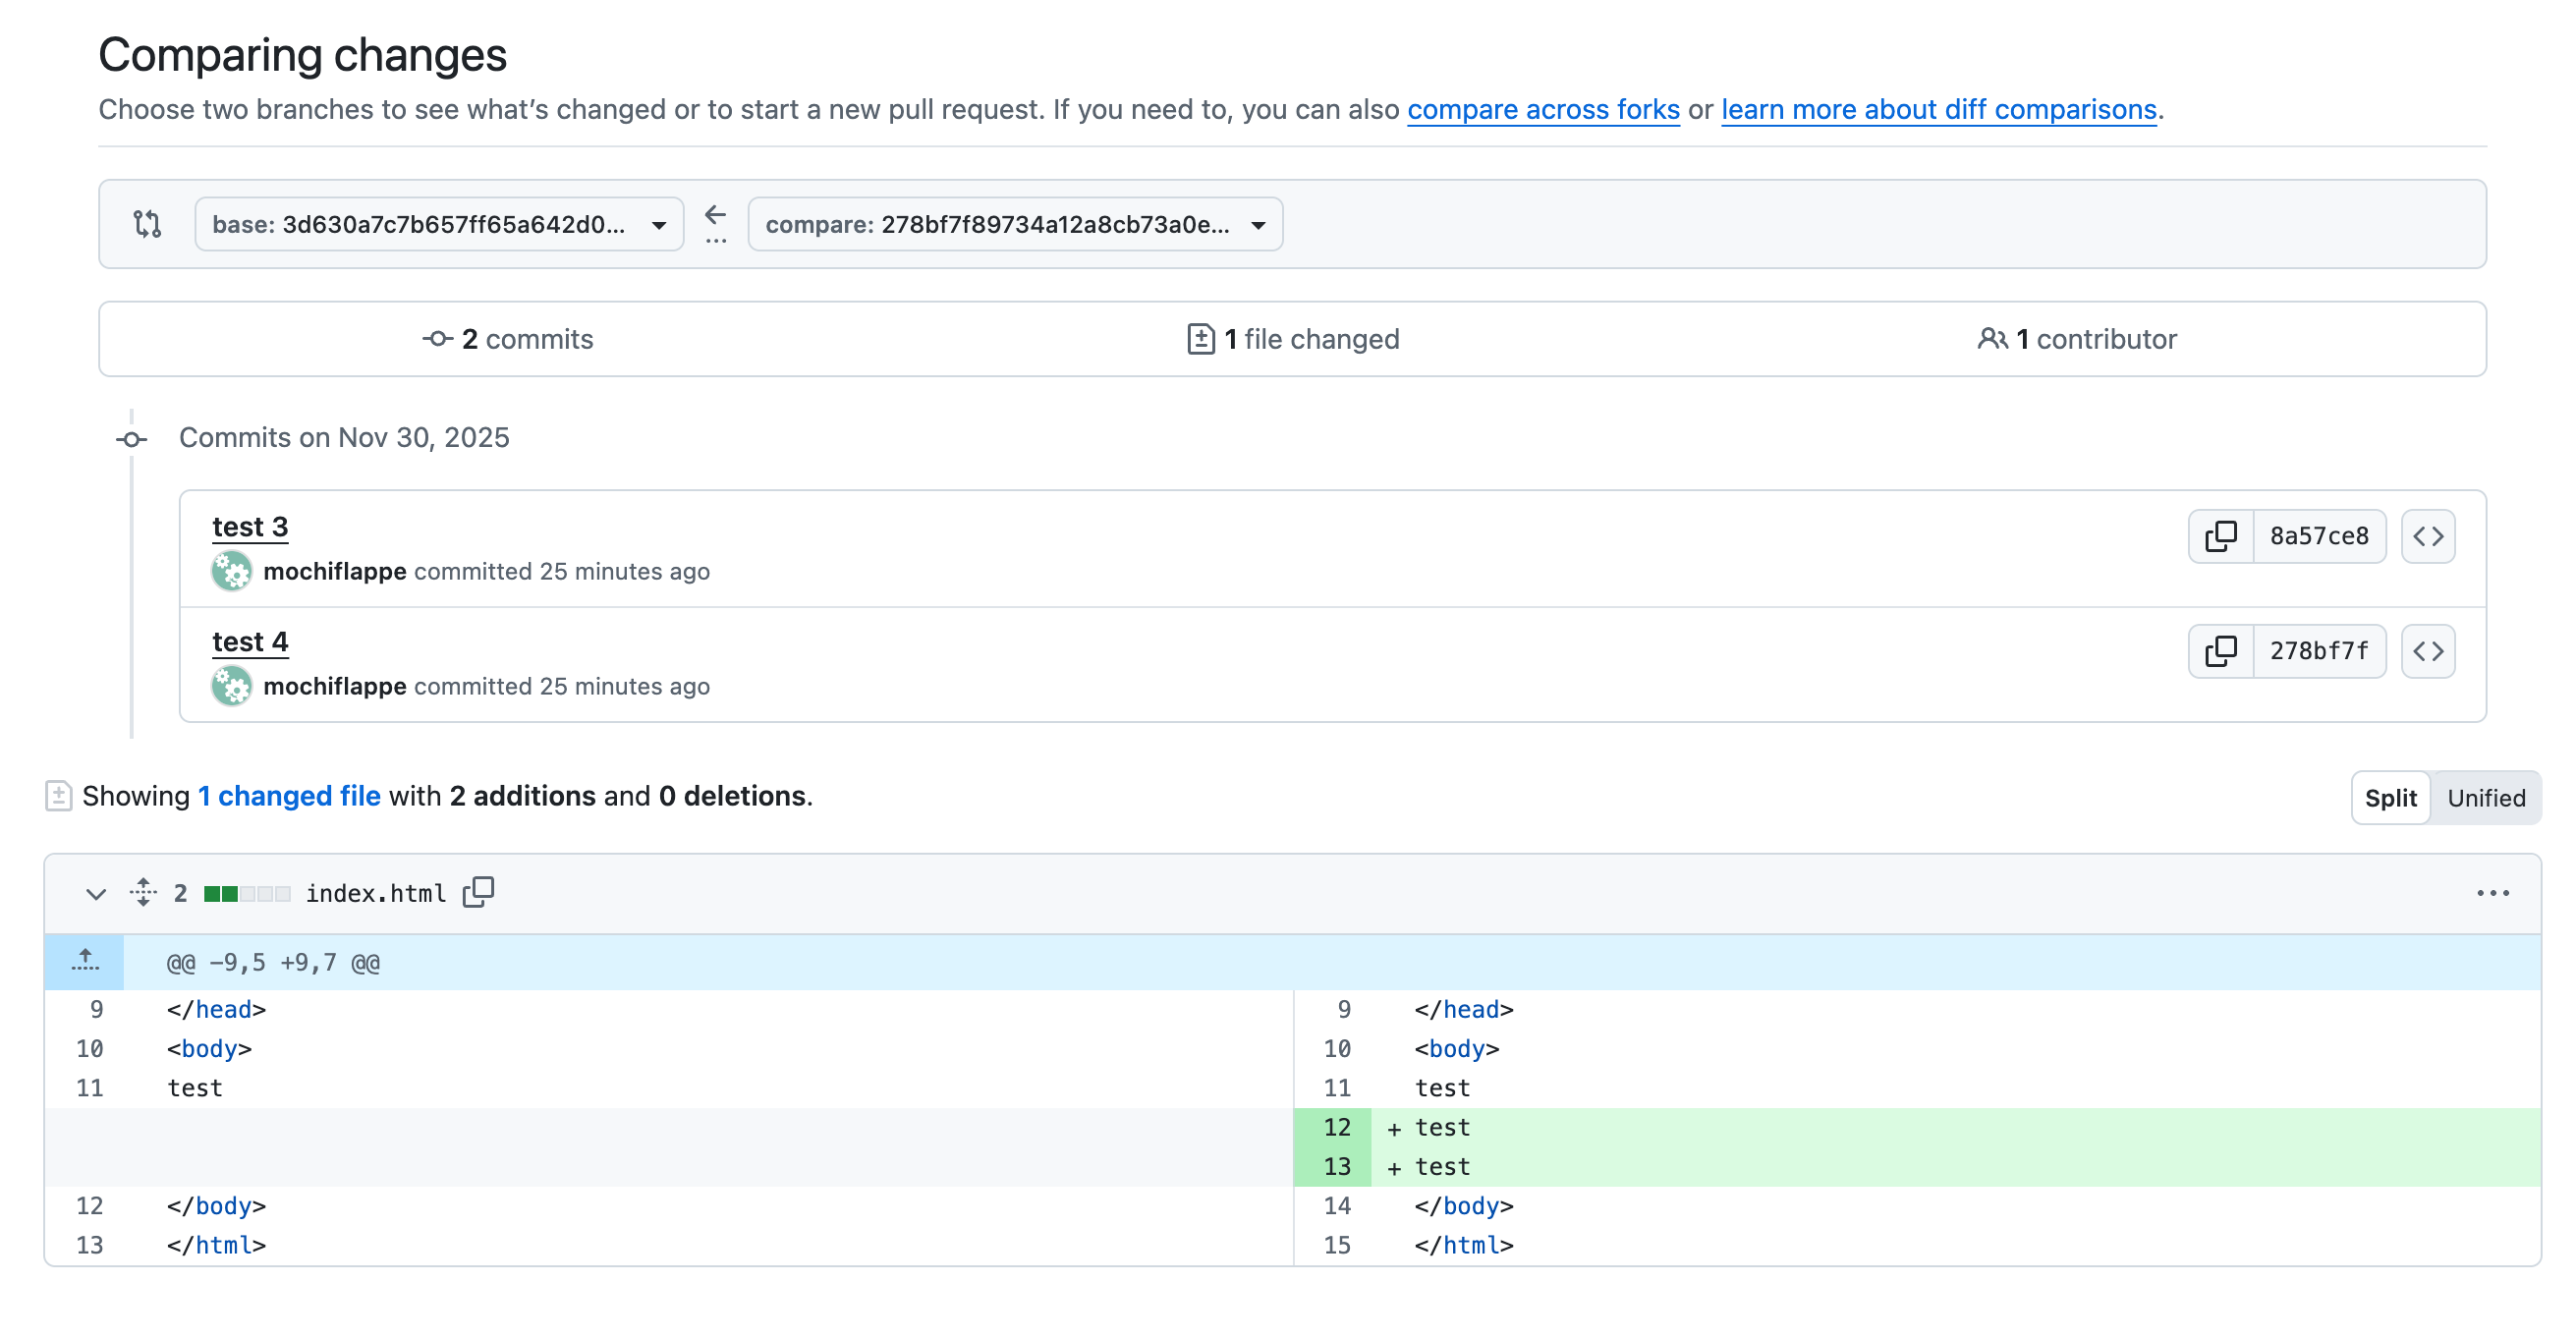Switch diff view to Unified
This screenshot has height=1338, width=2576.
tap(2485, 797)
